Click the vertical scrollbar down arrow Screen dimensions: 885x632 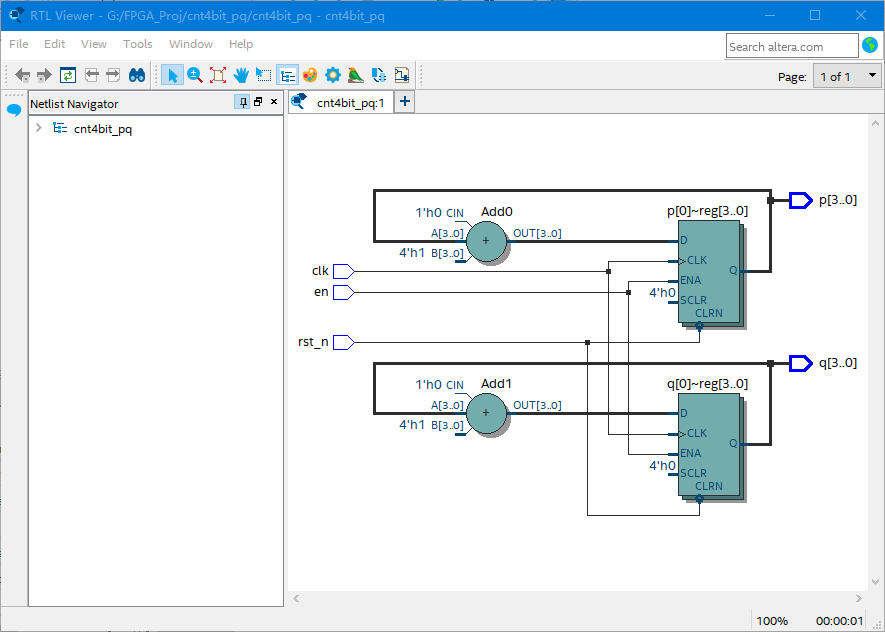coord(875,581)
